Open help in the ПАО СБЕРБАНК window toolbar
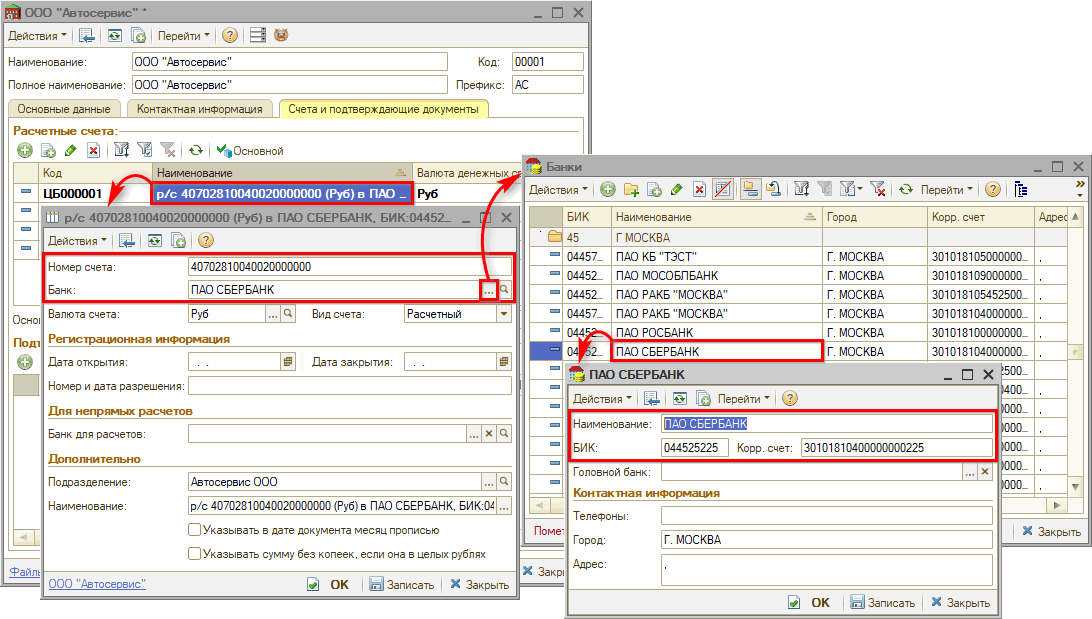This screenshot has height=619, width=1092. click(x=789, y=398)
